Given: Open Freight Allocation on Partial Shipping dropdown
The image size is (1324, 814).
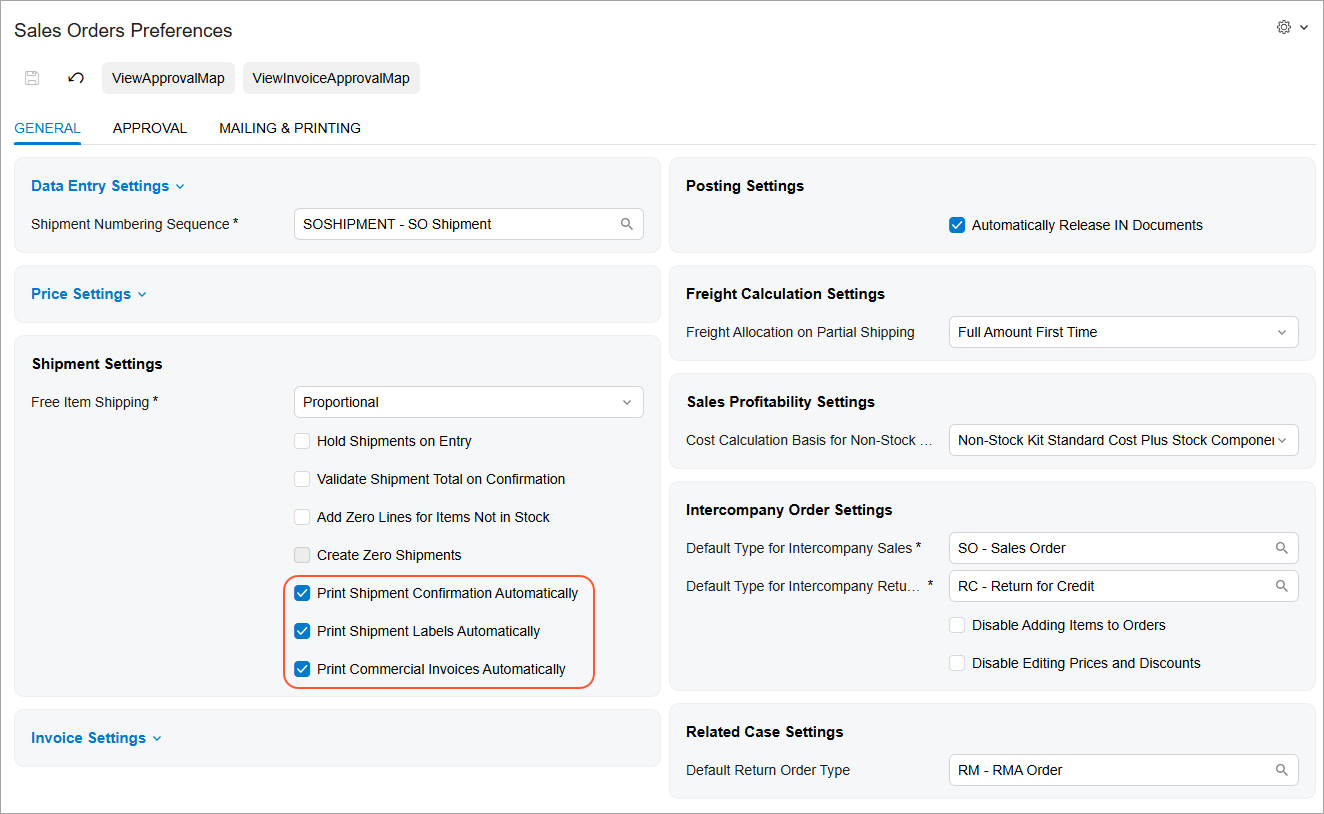Looking at the screenshot, I should [1124, 332].
